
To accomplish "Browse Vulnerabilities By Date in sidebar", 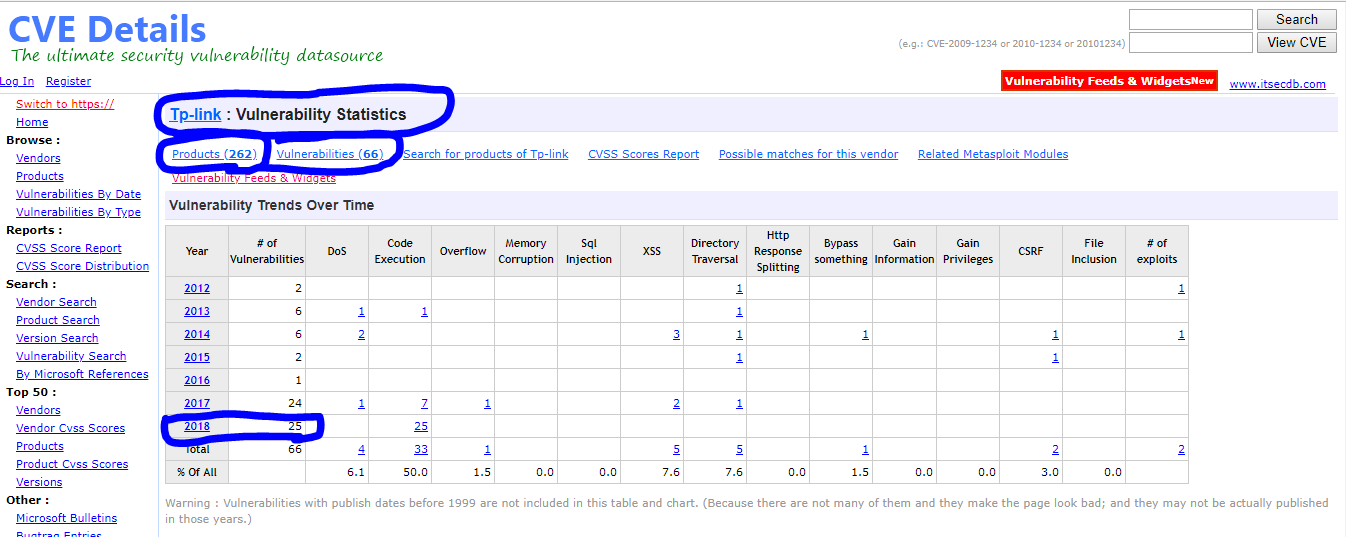I will click(x=78, y=194).
